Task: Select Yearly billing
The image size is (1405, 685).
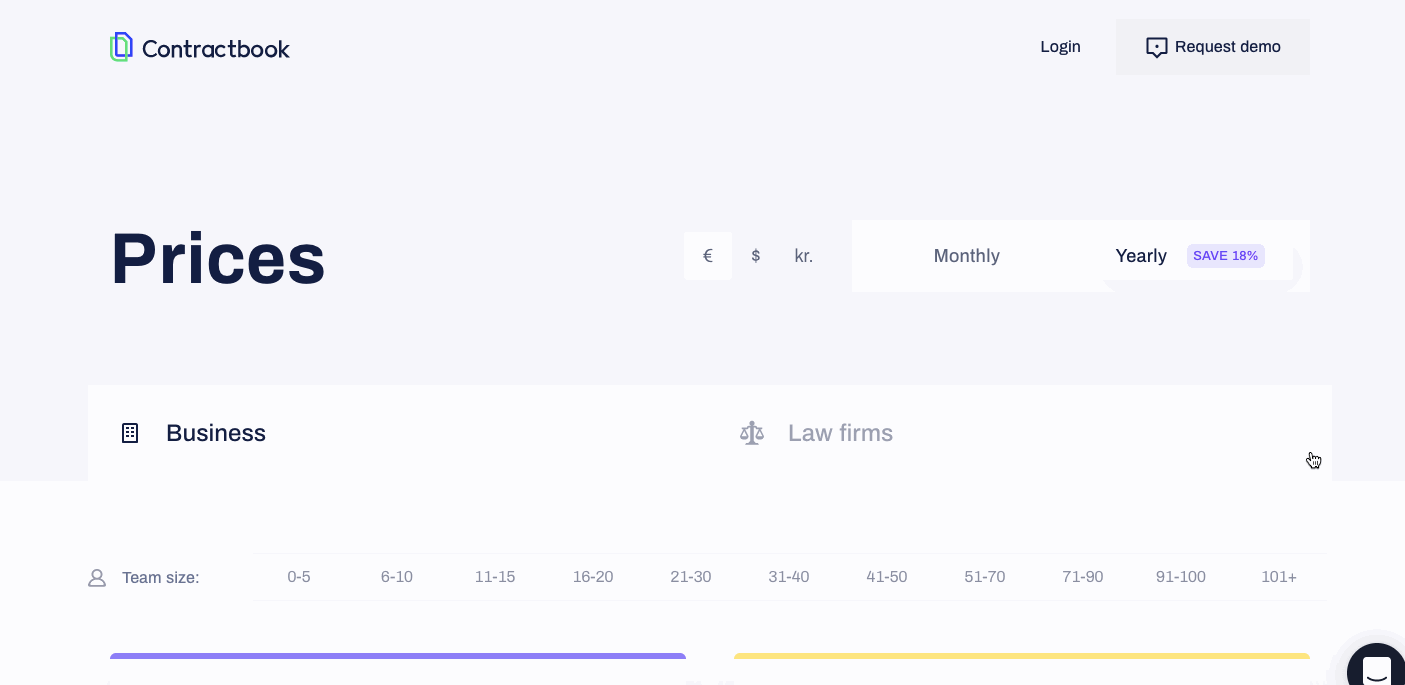Action: (x=1141, y=256)
